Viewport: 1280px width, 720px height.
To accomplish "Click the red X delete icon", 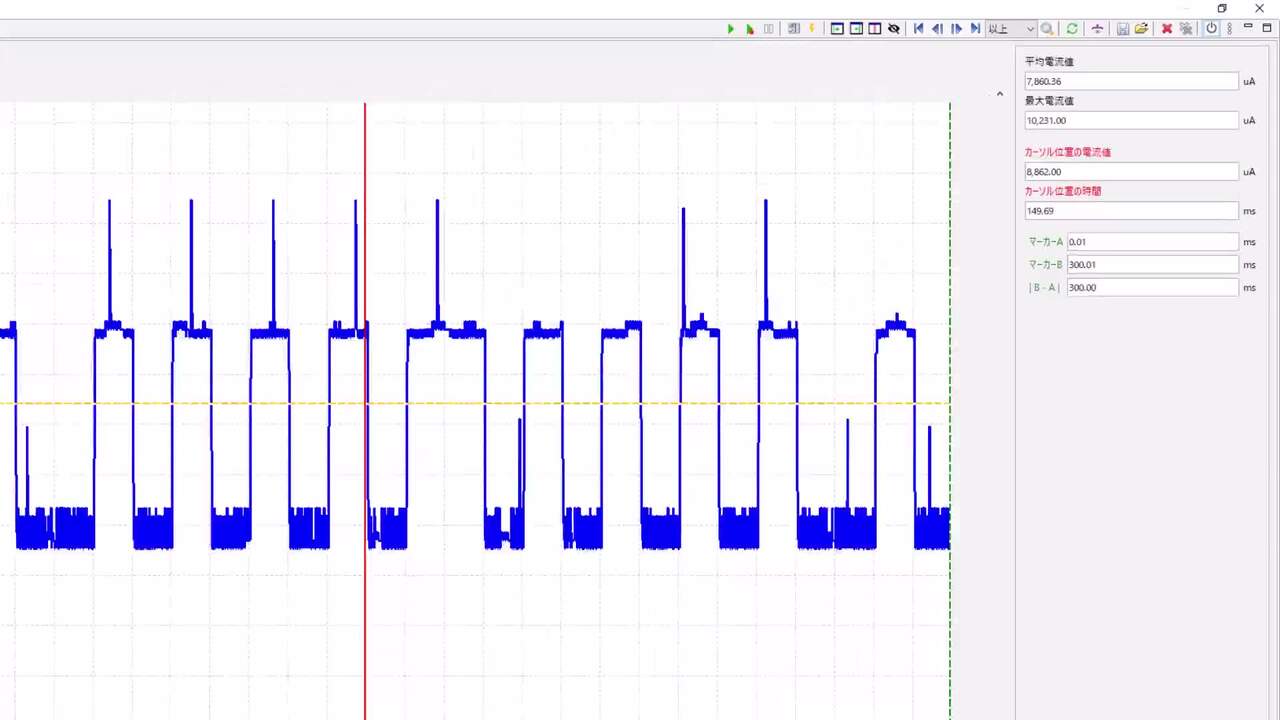I will click(x=1166, y=29).
